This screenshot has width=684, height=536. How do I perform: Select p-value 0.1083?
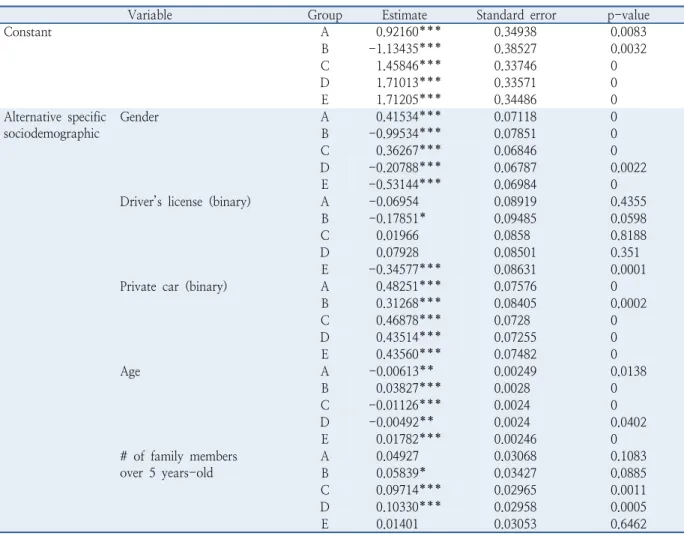(x=628, y=456)
